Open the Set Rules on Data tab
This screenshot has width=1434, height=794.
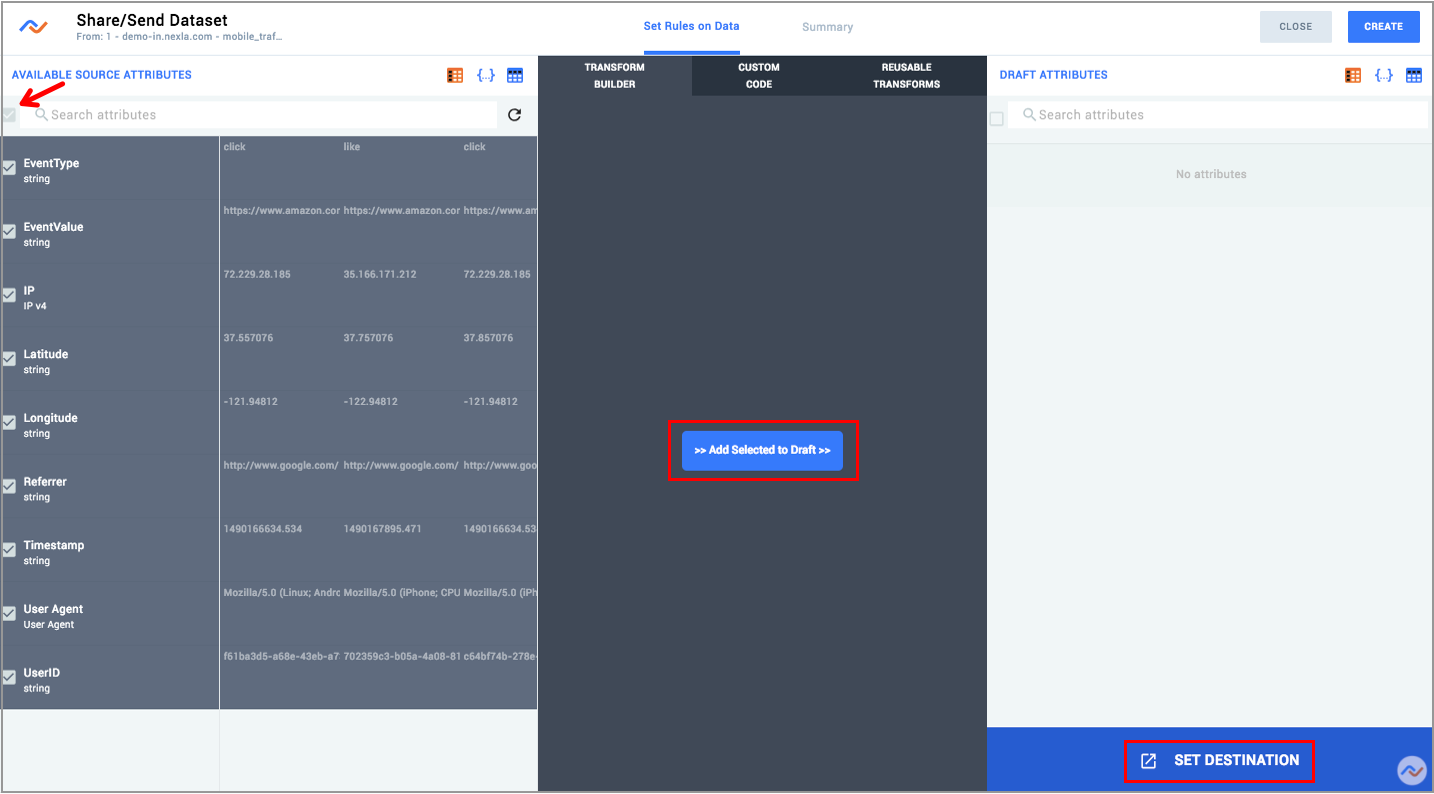(691, 26)
